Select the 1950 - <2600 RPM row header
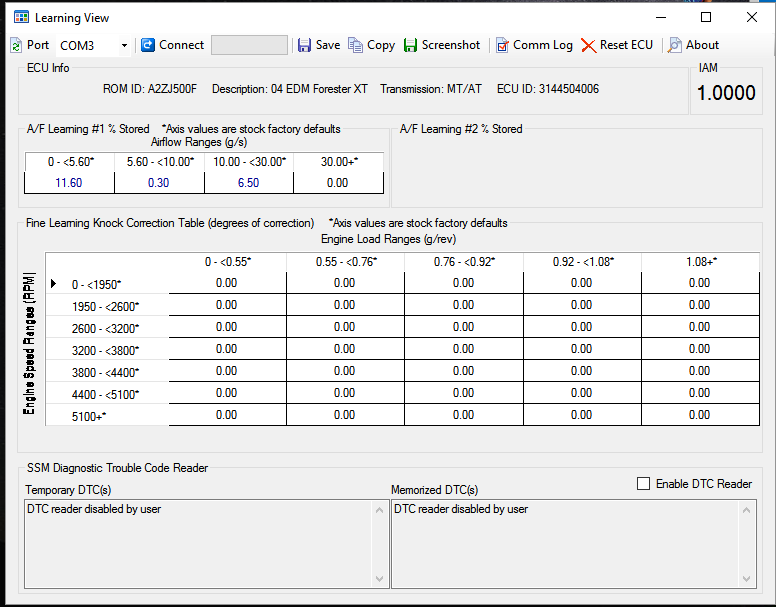This screenshot has width=776, height=607. (x=107, y=306)
